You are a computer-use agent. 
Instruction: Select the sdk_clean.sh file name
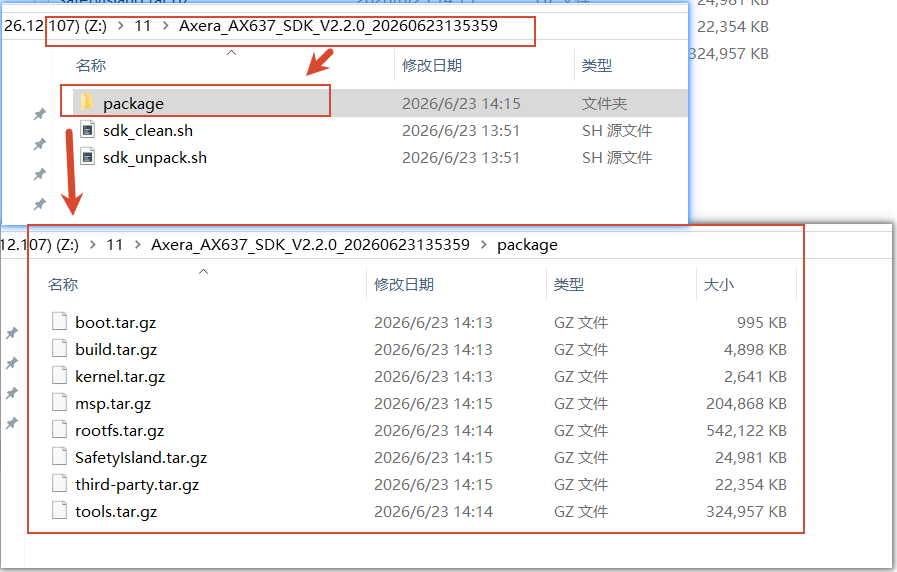[148, 130]
